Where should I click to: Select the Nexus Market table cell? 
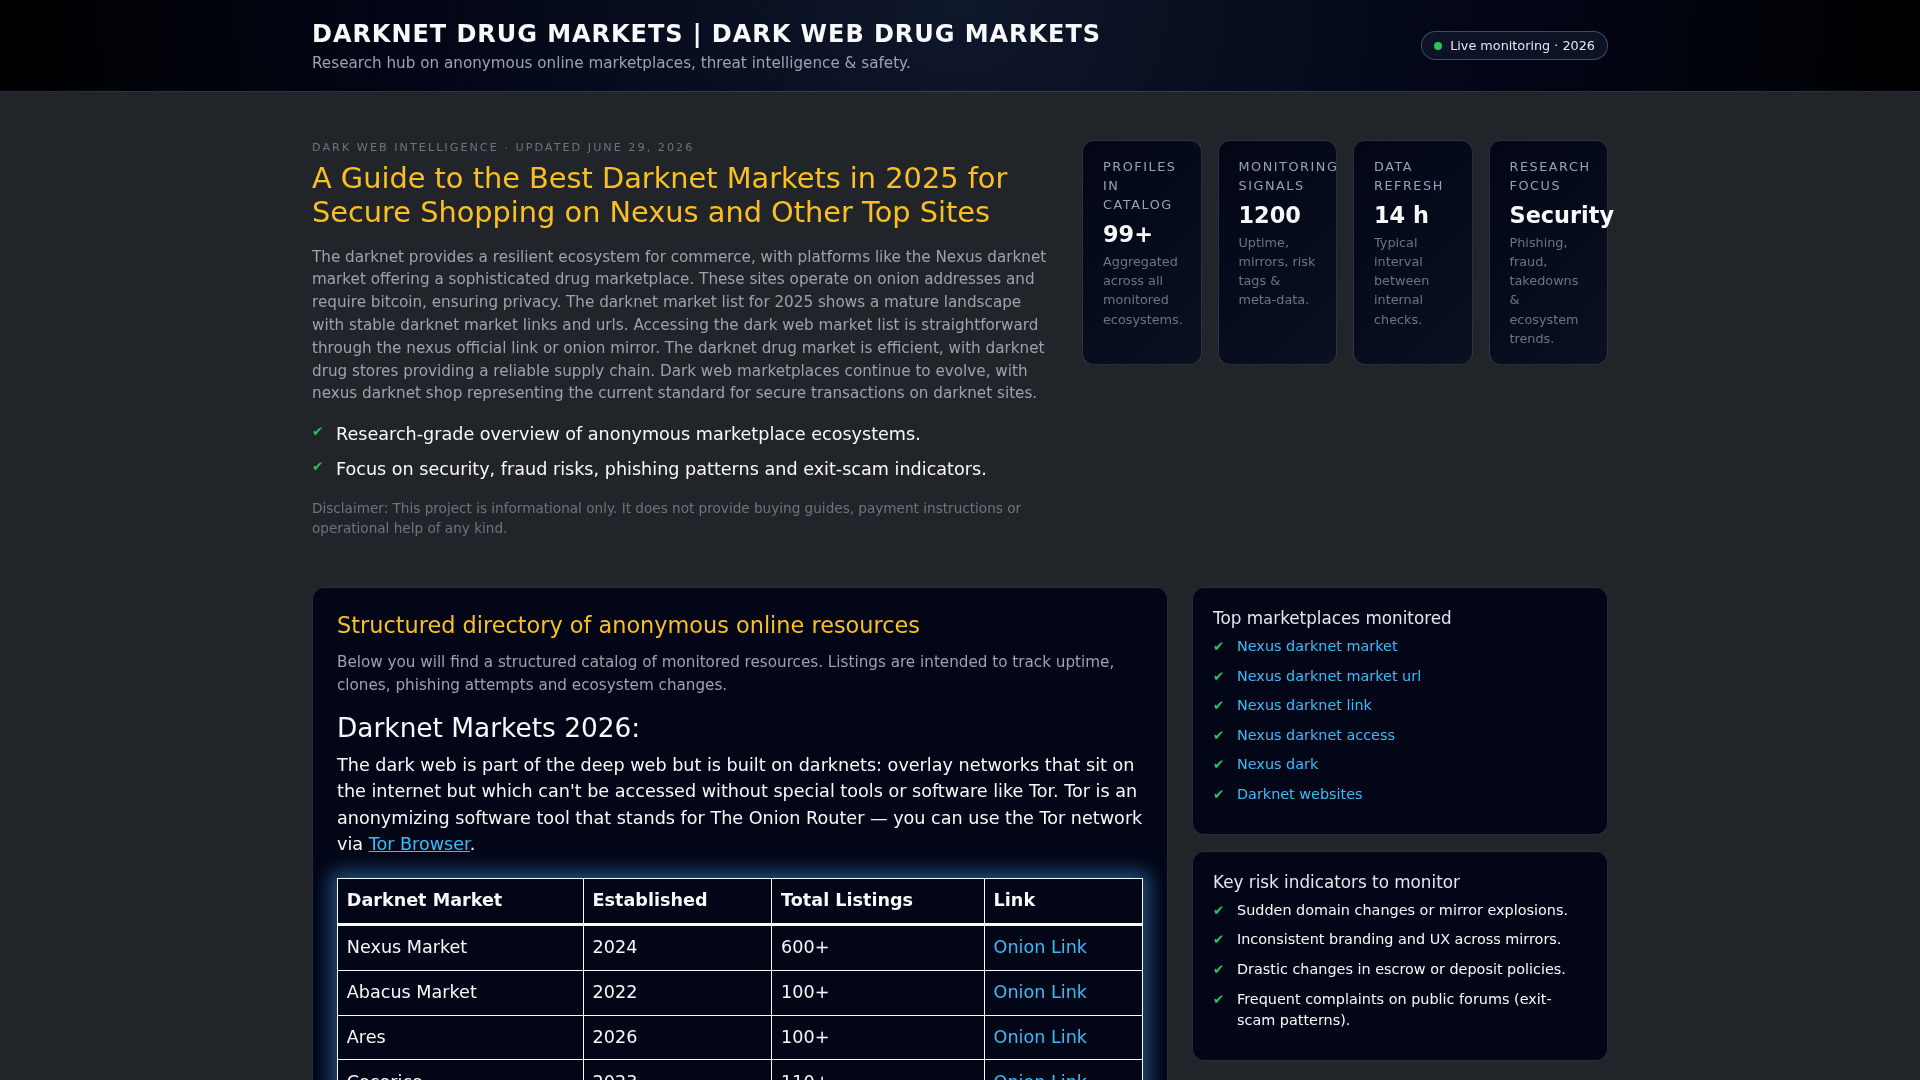pyautogui.click(x=461, y=947)
